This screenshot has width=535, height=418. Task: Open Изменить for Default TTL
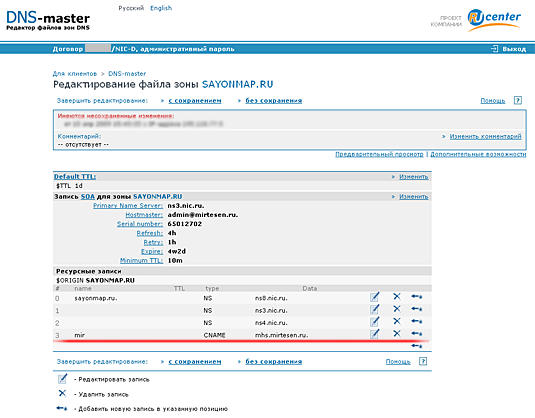(x=414, y=177)
